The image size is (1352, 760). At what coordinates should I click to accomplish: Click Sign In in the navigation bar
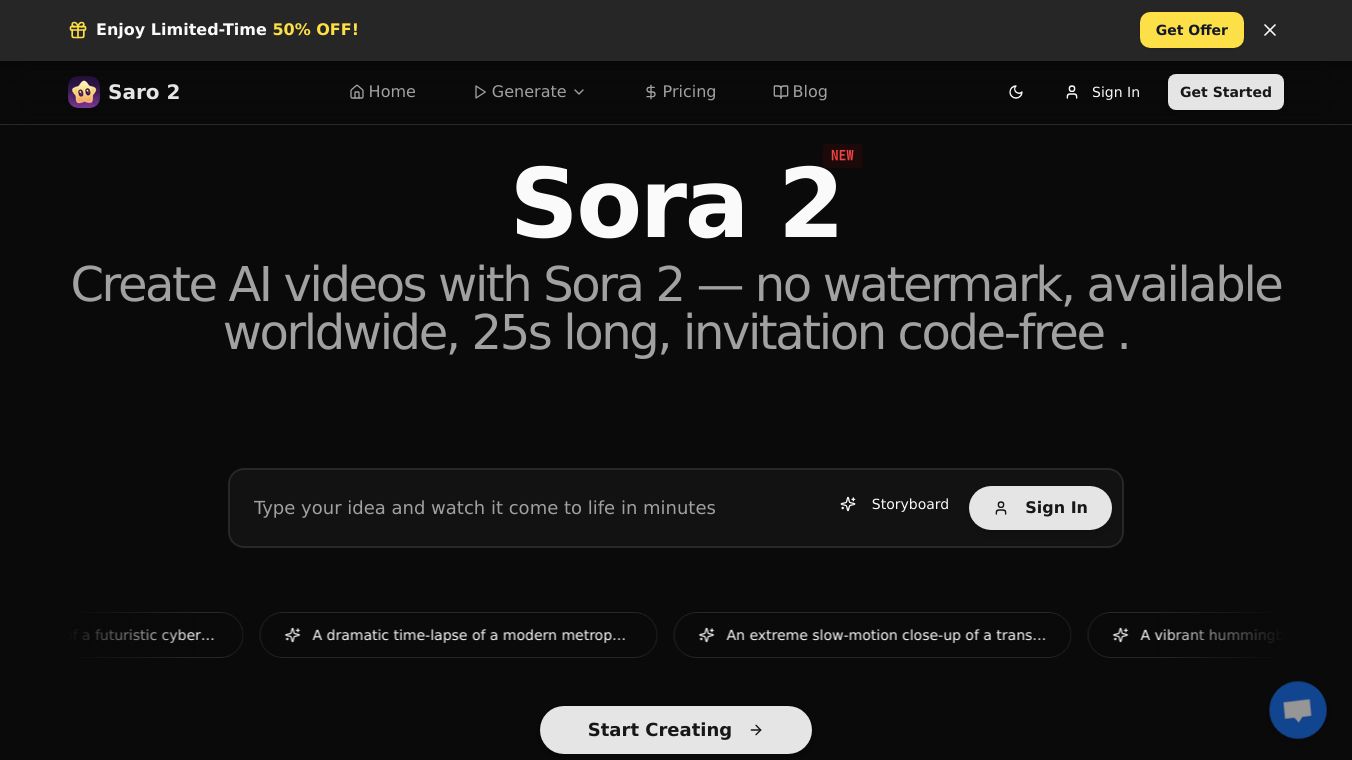pos(1102,92)
